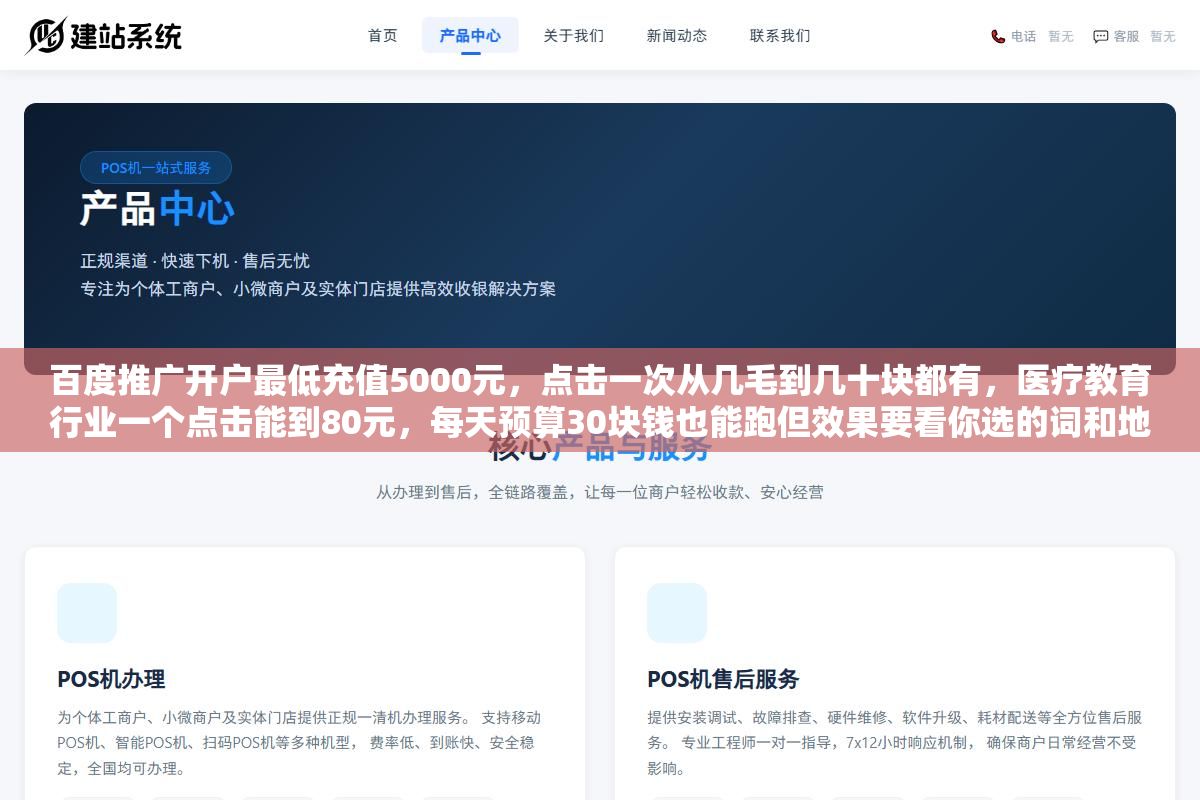The image size is (1200, 800).
Task: Click the red phone icon
Action: [998, 36]
